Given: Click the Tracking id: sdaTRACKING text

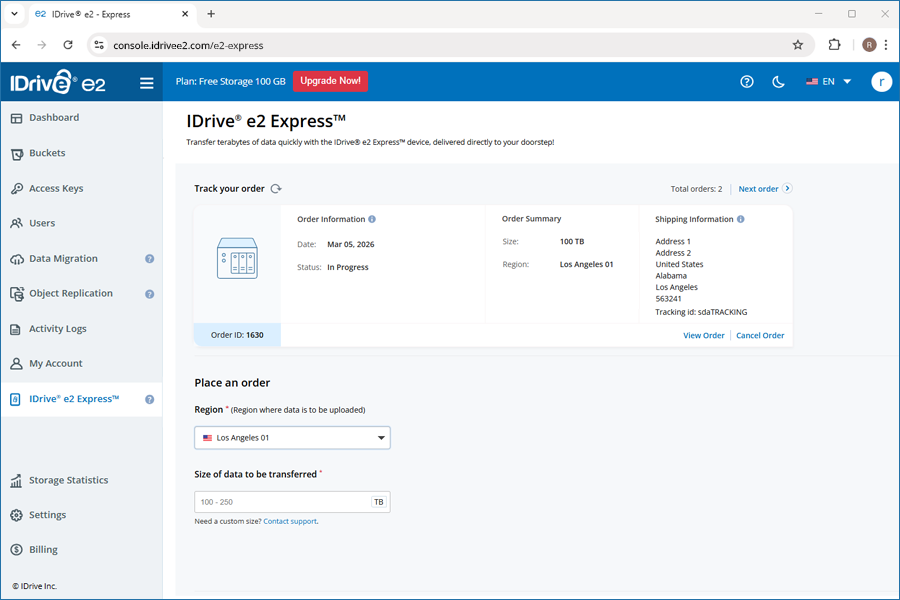Looking at the screenshot, I should coord(701,312).
